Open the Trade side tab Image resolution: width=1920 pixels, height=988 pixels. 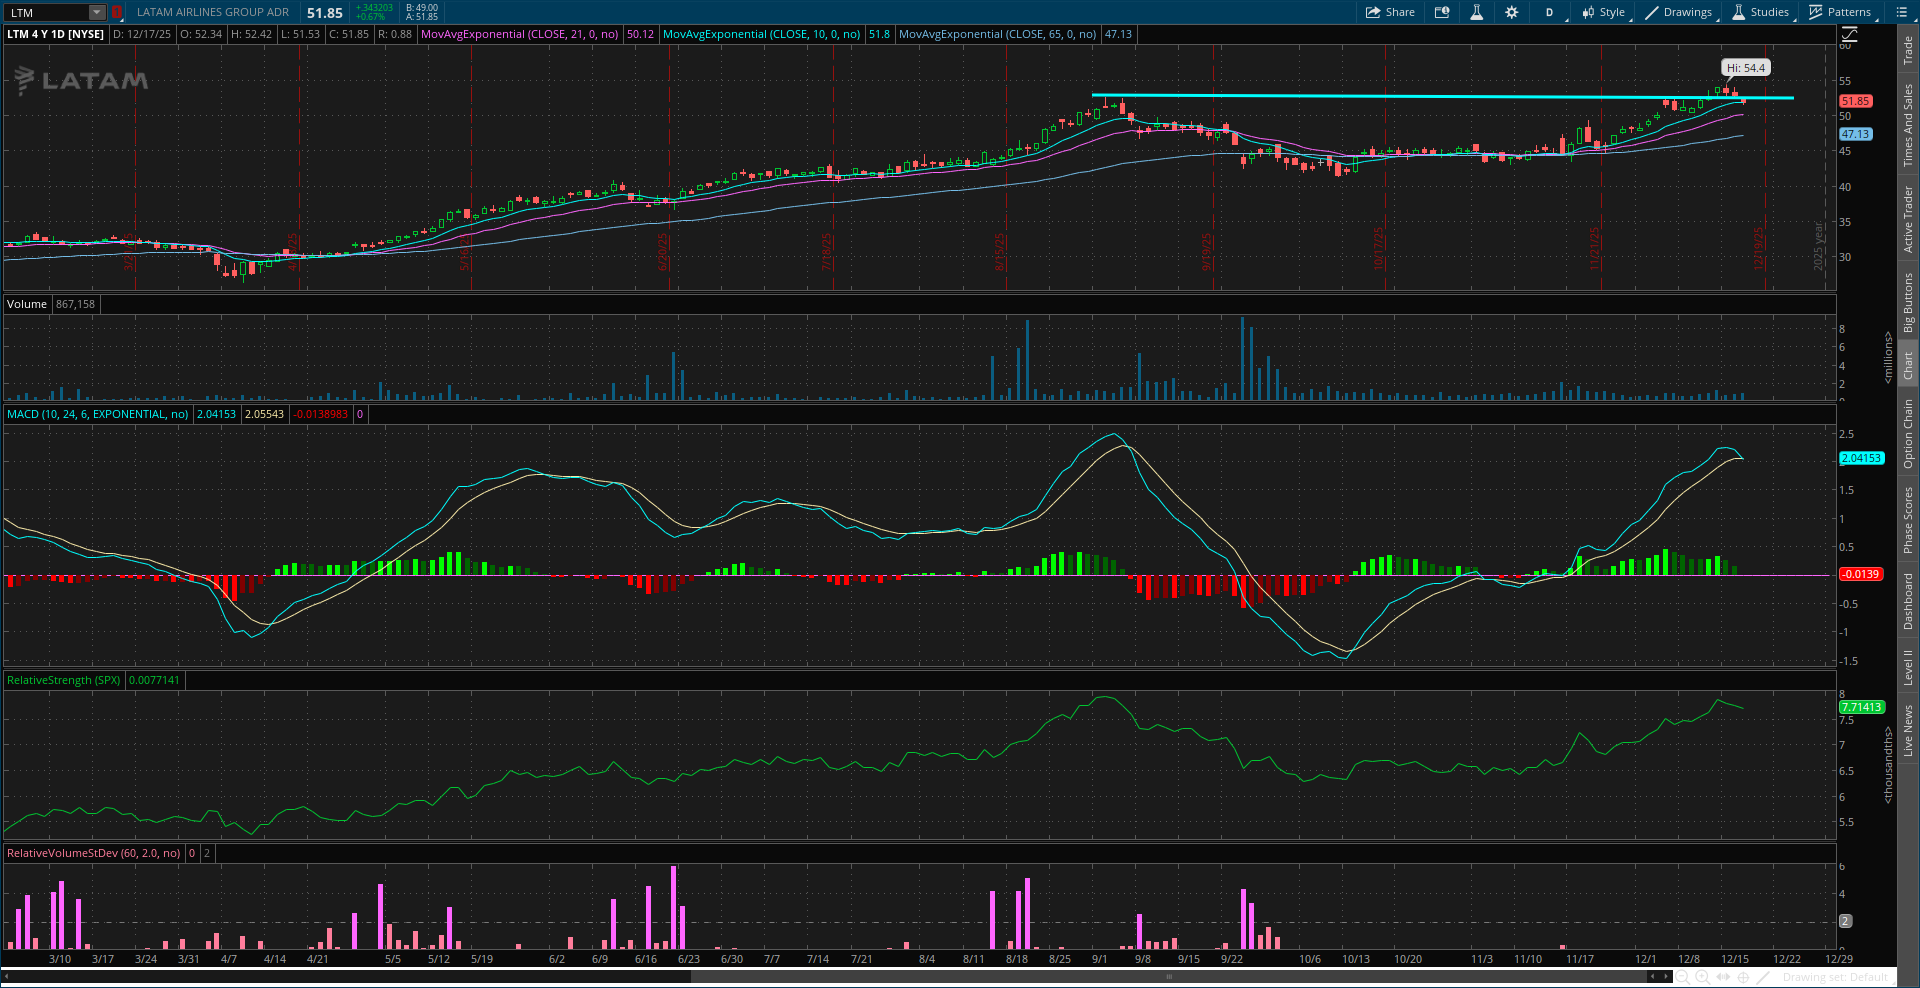[x=1908, y=50]
